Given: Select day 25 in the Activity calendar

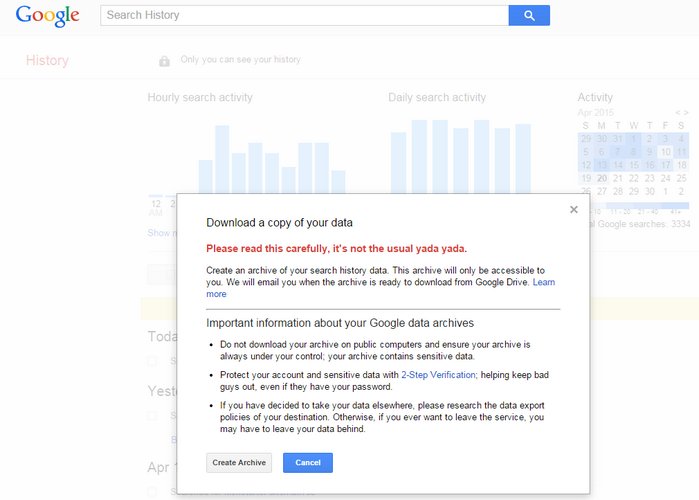Looking at the screenshot, I should pyautogui.click(x=681, y=178).
